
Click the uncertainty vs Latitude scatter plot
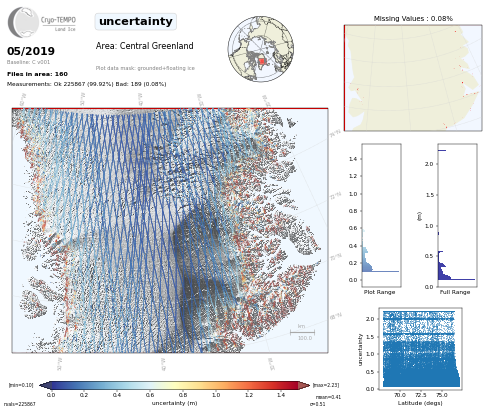(x=421, y=349)
